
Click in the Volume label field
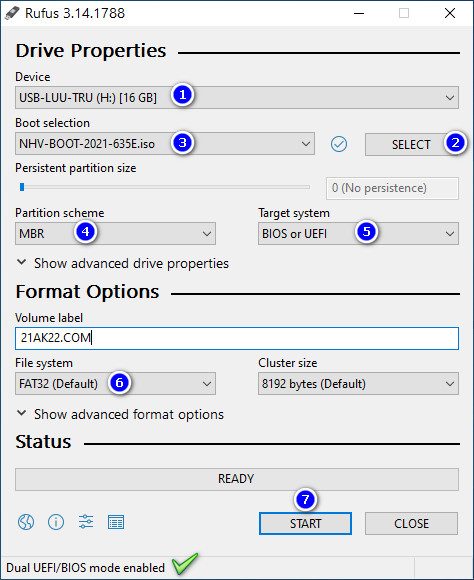point(237,338)
